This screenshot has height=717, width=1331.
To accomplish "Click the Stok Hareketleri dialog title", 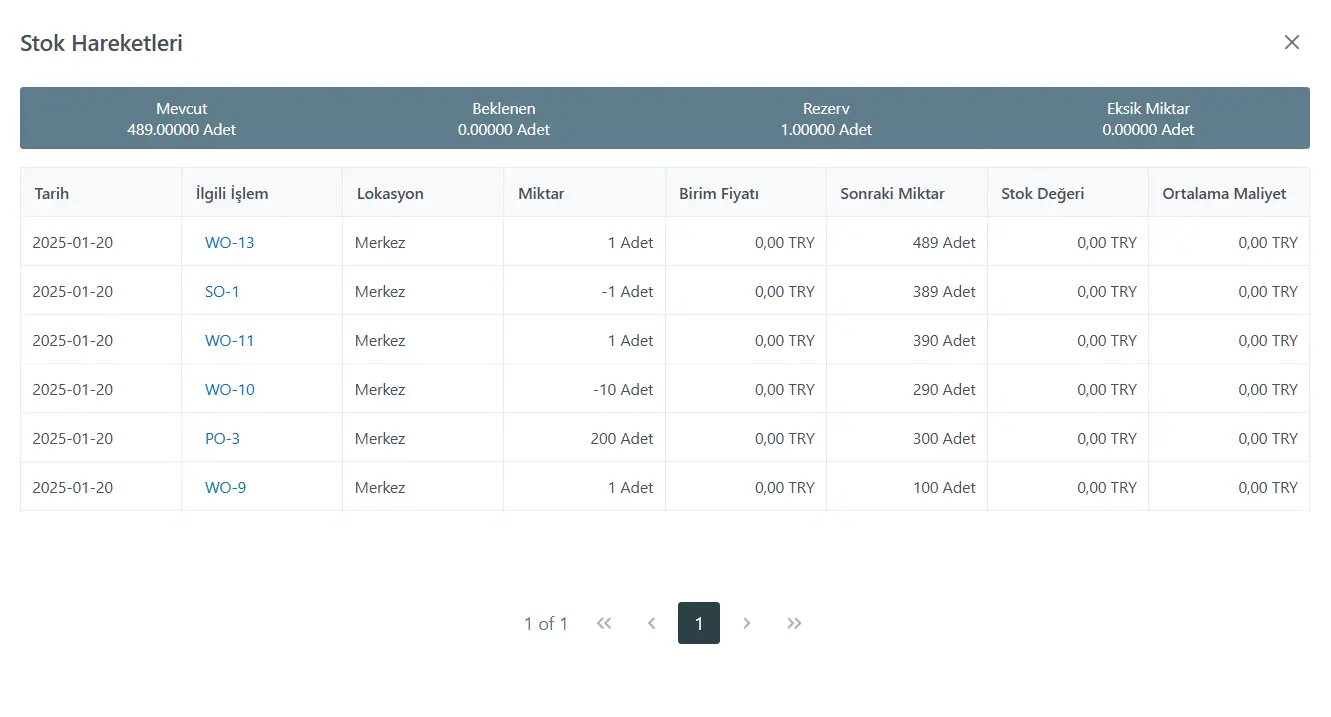I will (101, 43).
